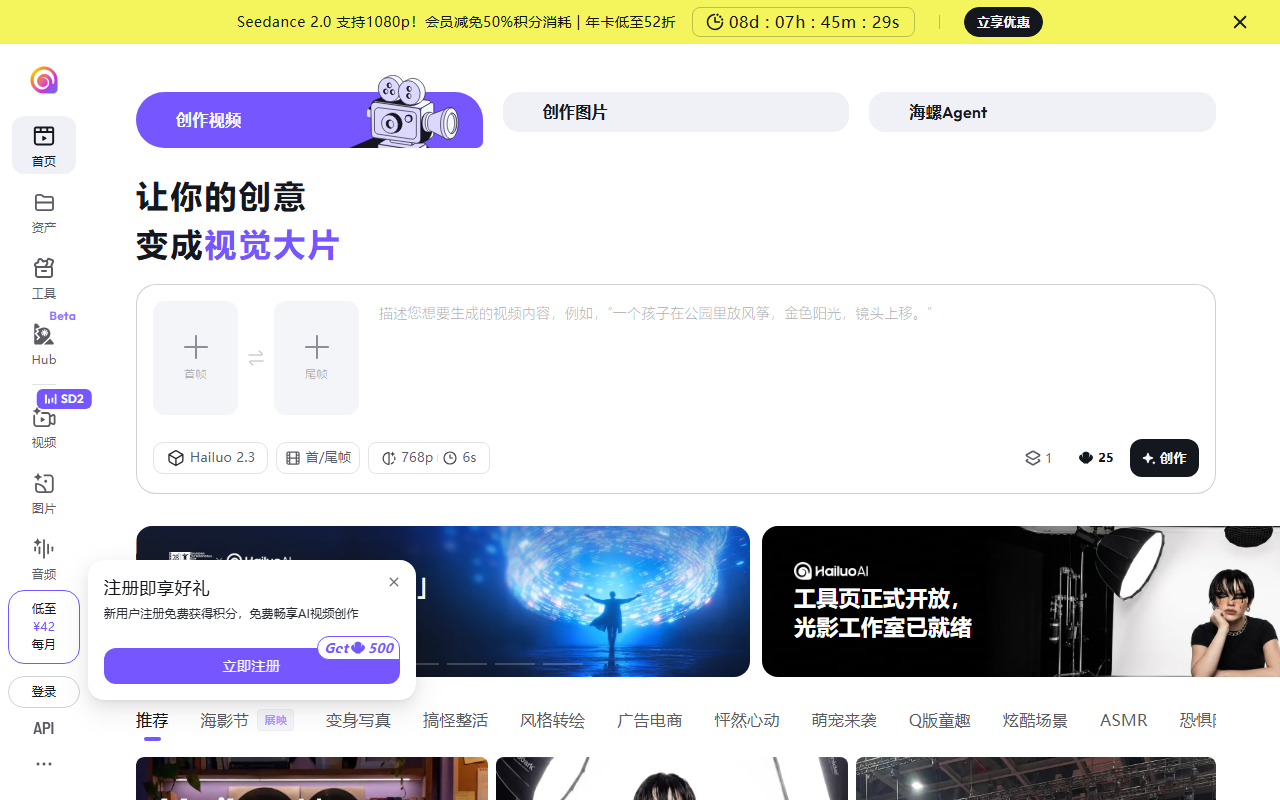Click the 视觉大片 purple heading text
1280x800 pixels.
pyautogui.click(x=272, y=246)
